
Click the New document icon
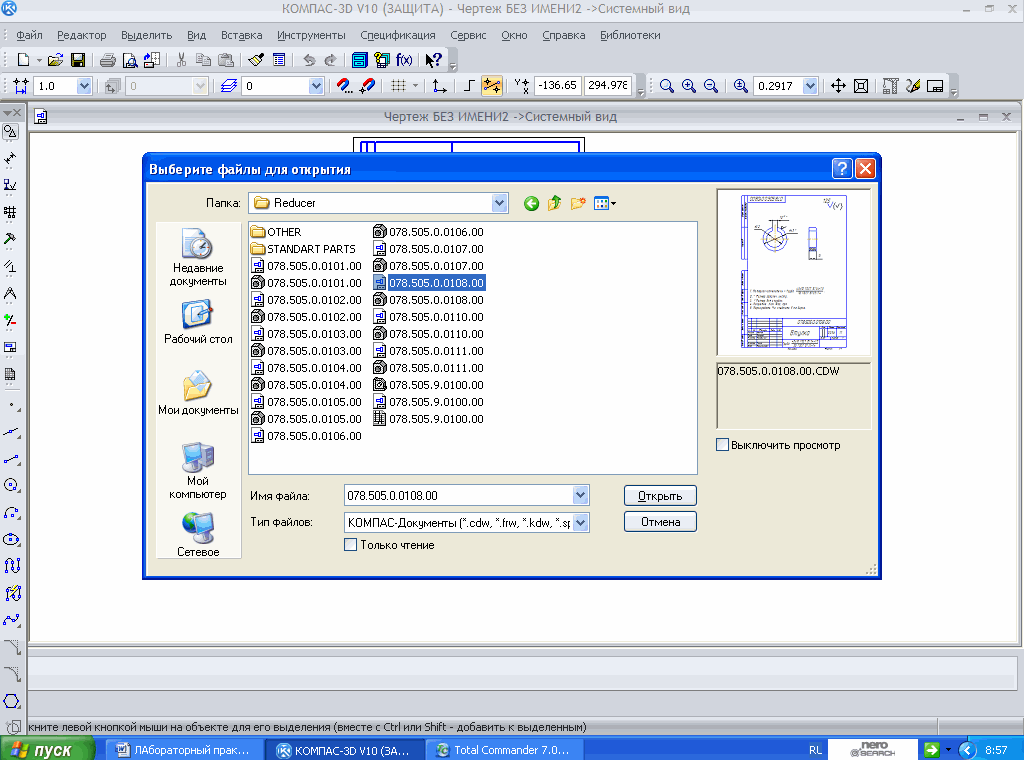[24, 60]
